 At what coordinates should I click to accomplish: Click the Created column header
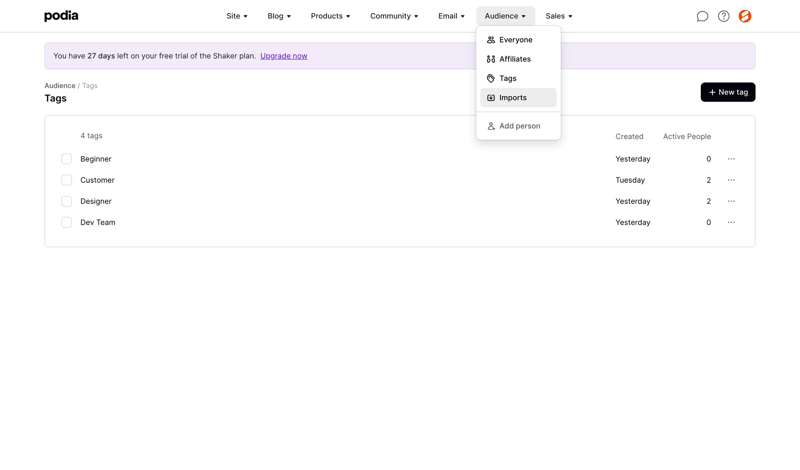point(629,137)
